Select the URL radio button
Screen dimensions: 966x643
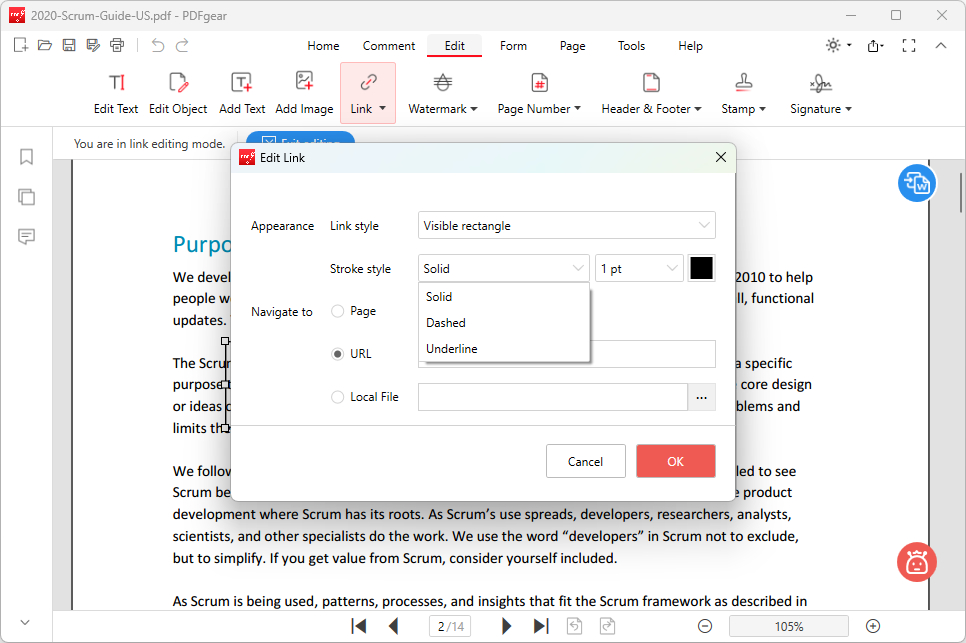[x=338, y=354]
